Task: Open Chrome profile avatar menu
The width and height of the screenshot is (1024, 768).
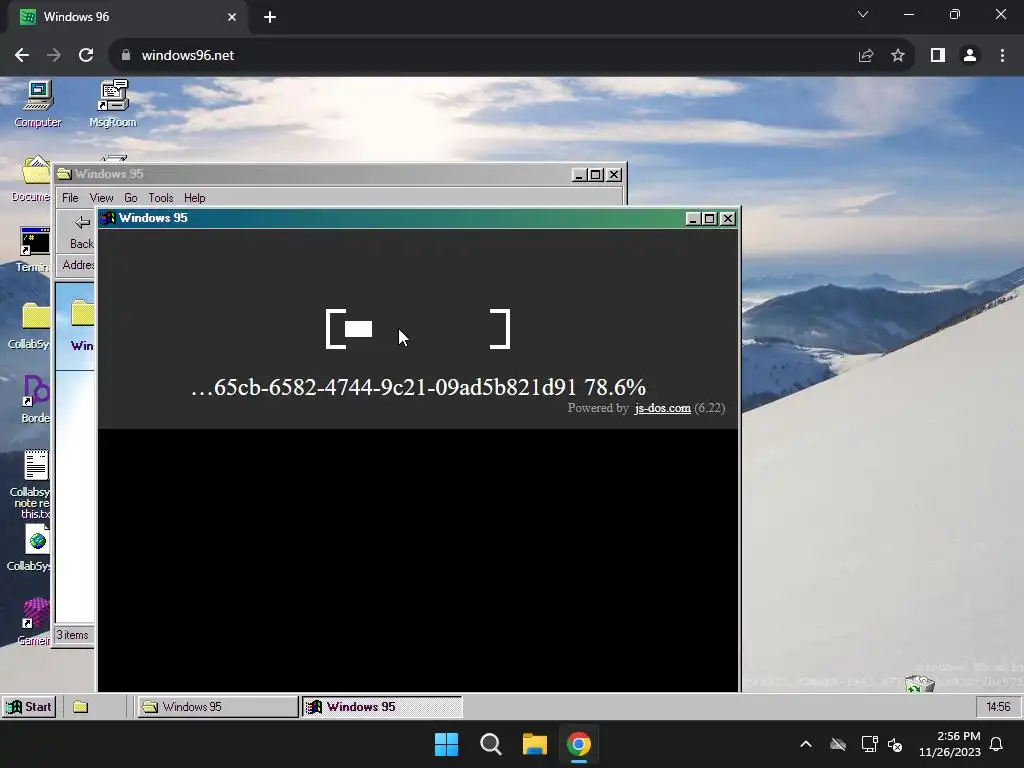Action: (970, 56)
